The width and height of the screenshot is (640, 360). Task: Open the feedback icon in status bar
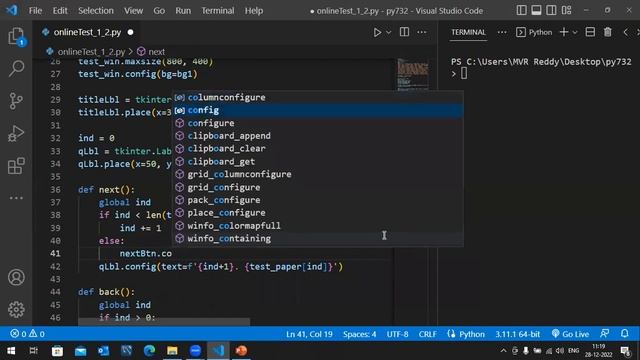pyautogui.click(x=604, y=334)
